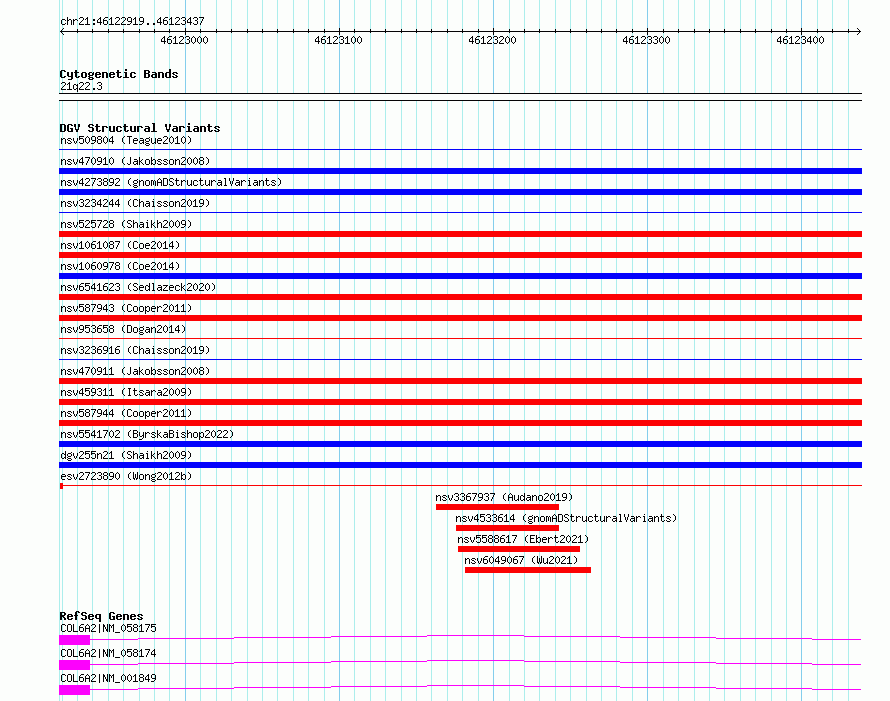
Task: Click the 46123000 ruler tick label
Action: click(184, 40)
